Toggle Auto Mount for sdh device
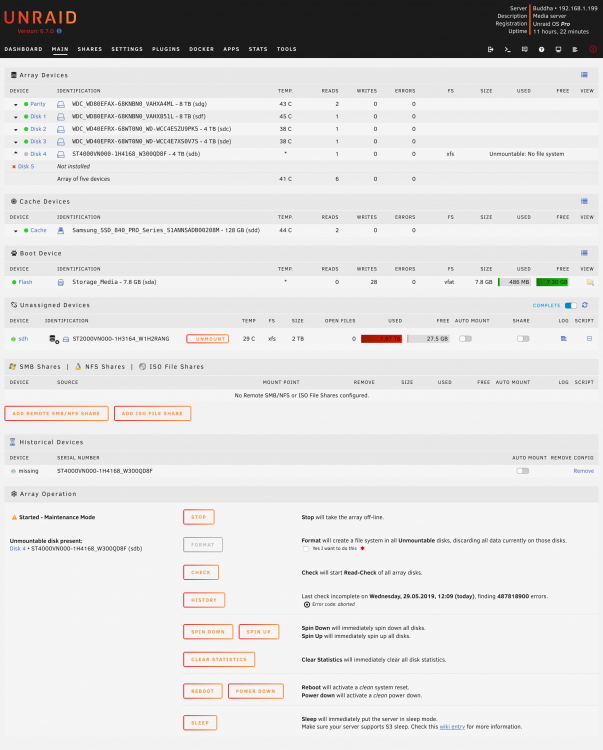The height and width of the screenshot is (750, 603). pyautogui.click(x=465, y=339)
